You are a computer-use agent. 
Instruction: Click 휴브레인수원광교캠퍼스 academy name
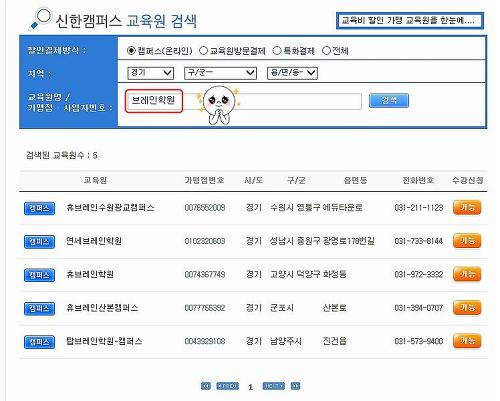coord(110,208)
